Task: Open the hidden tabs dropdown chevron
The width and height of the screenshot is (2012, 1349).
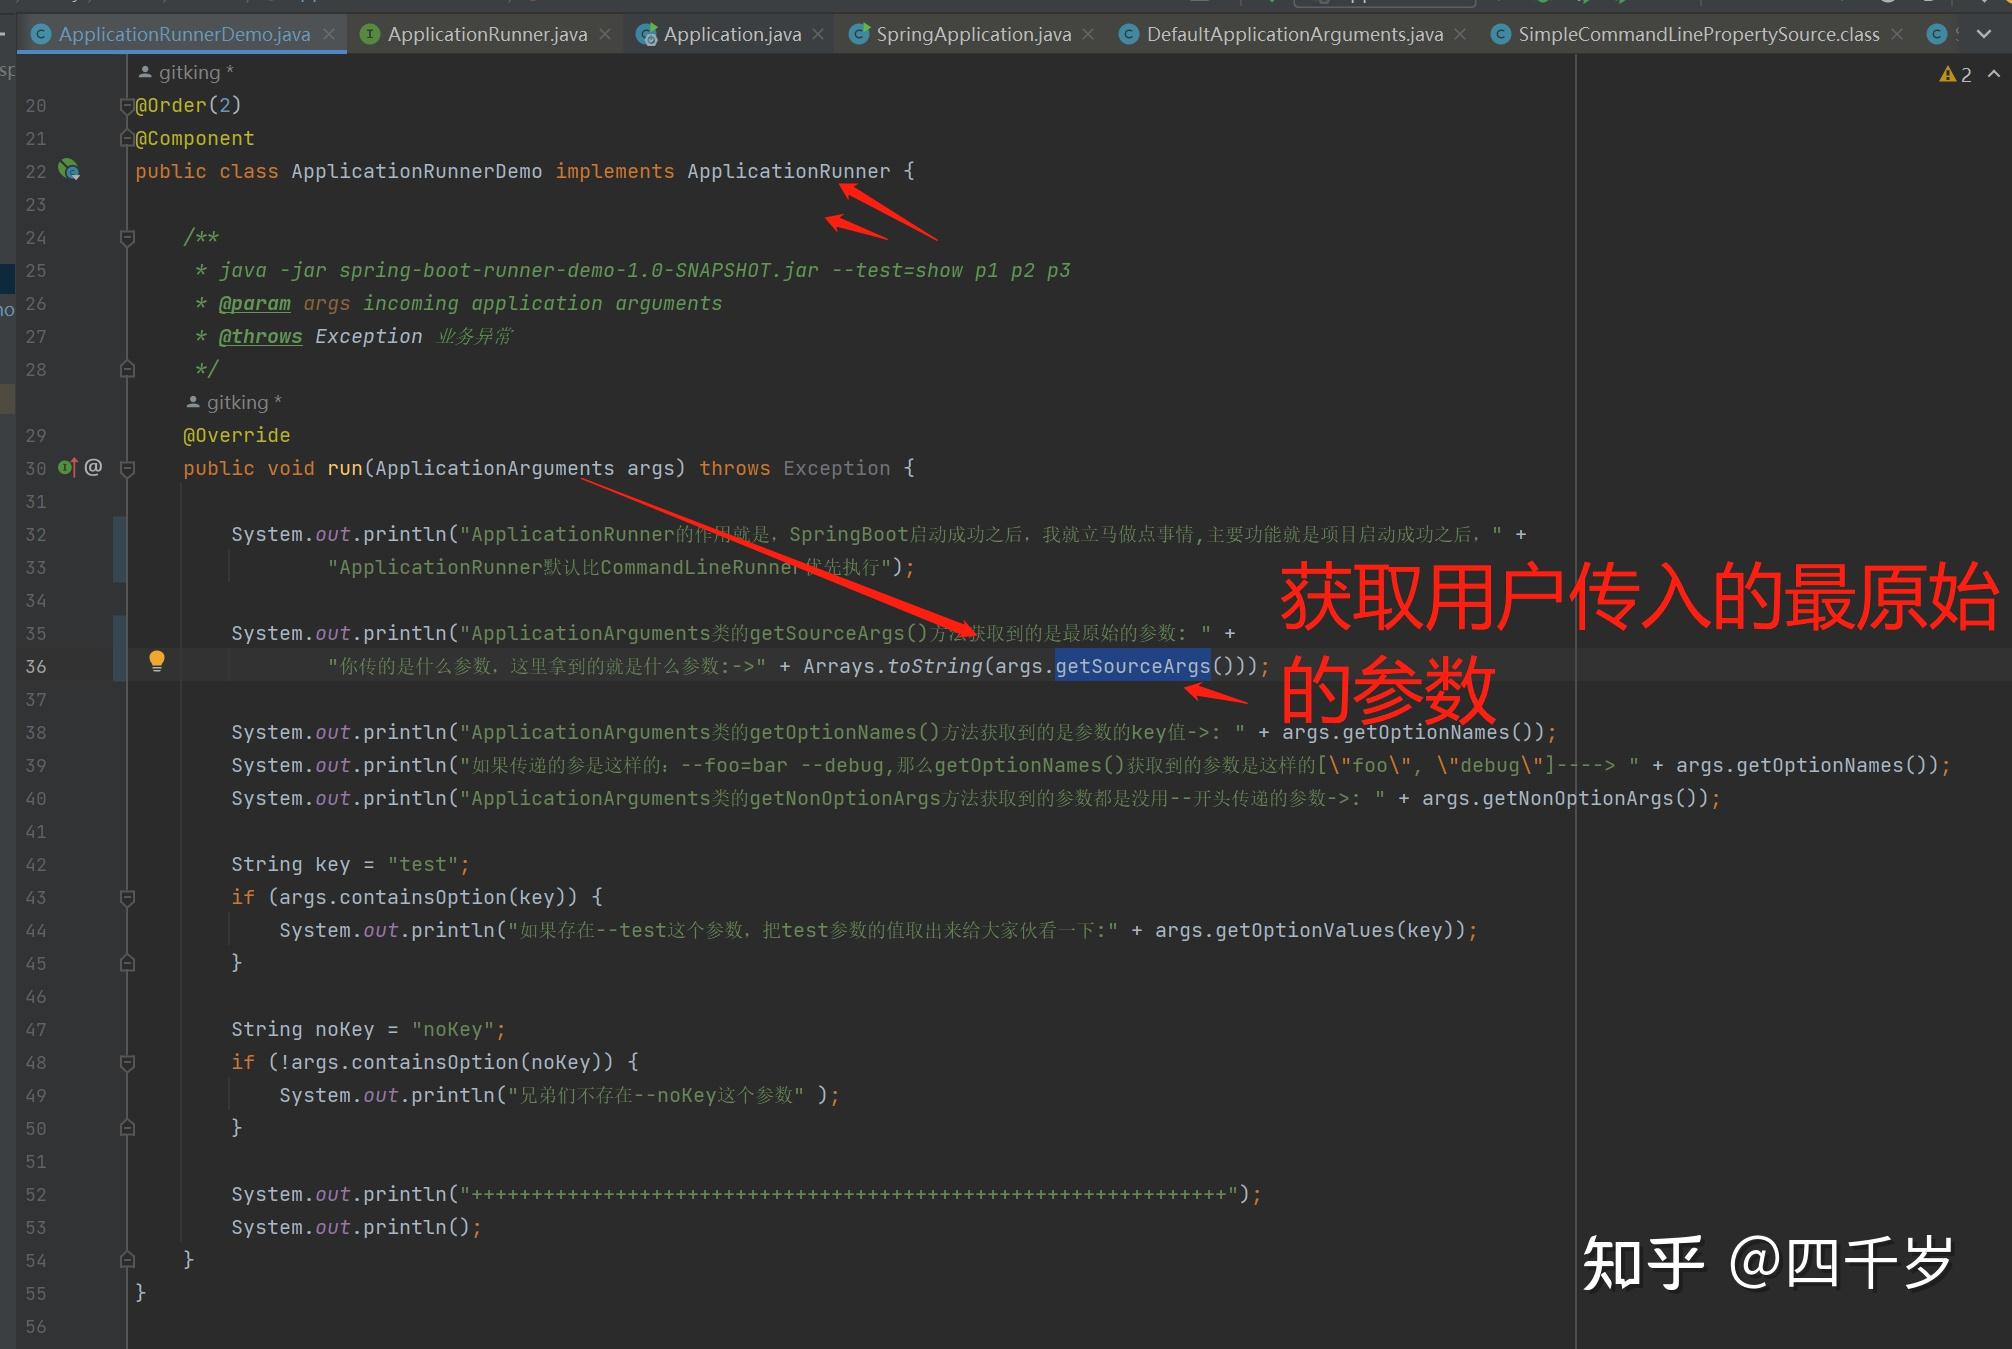Action: 1984,34
